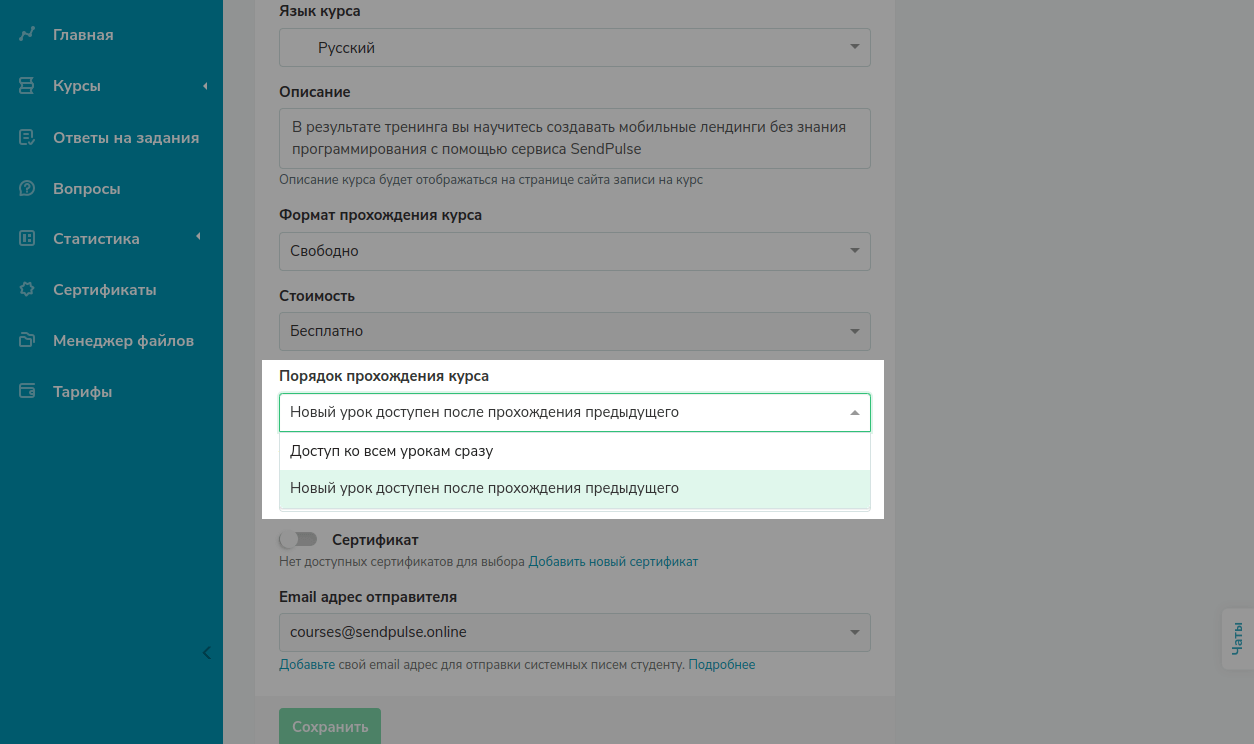1254x744 pixels.
Task: Open the Язык курса dropdown
Action: point(574,48)
